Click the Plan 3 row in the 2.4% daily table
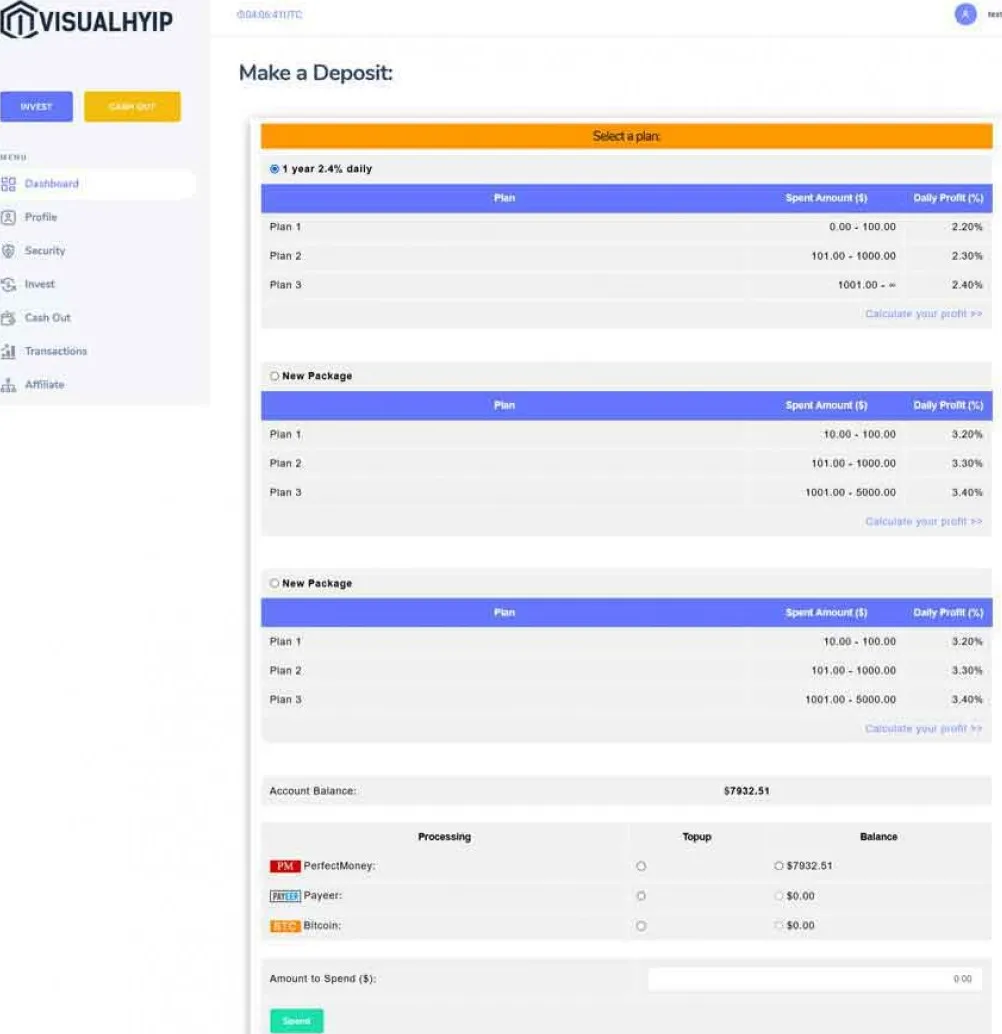The image size is (1002, 1034). click(x=626, y=285)
